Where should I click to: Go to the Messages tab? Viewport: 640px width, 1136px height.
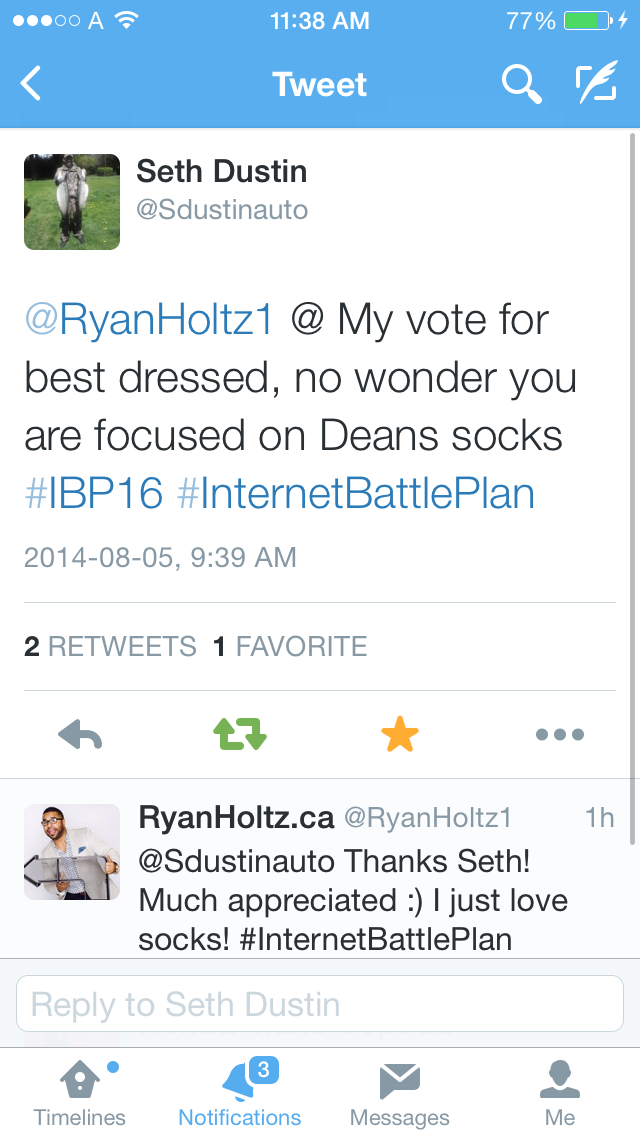pyautogui.click(x=400, y=1092)
